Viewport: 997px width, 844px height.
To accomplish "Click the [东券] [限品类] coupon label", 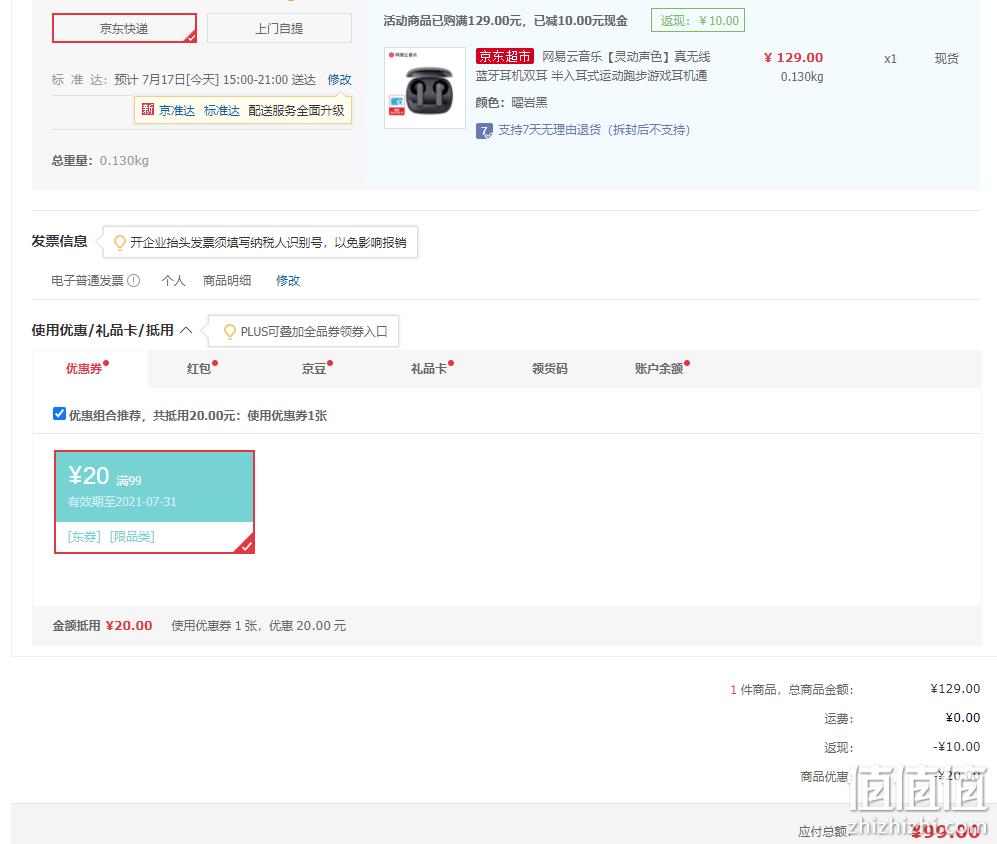I will pos(111,537).
